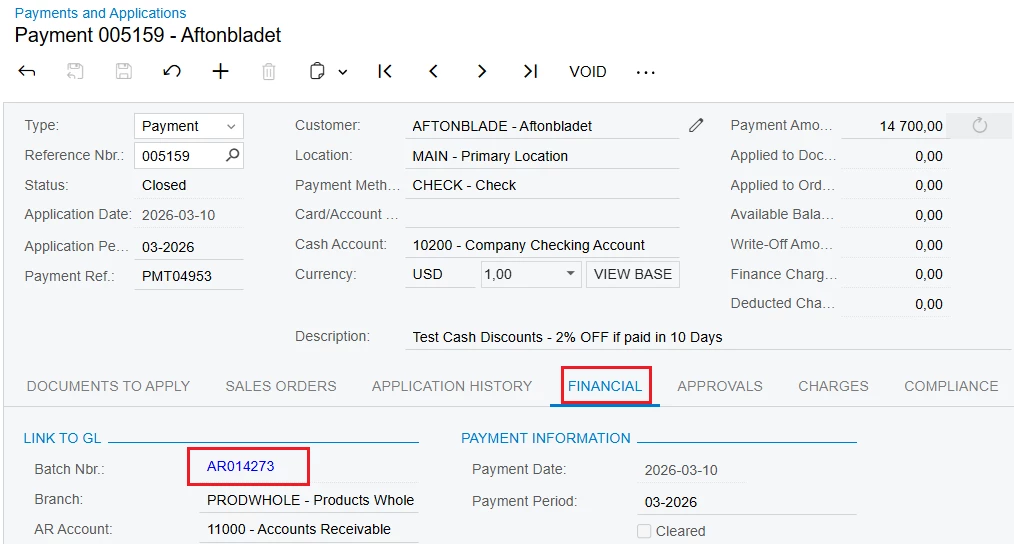Add a new payment record with plus icon

pos(221,71)
